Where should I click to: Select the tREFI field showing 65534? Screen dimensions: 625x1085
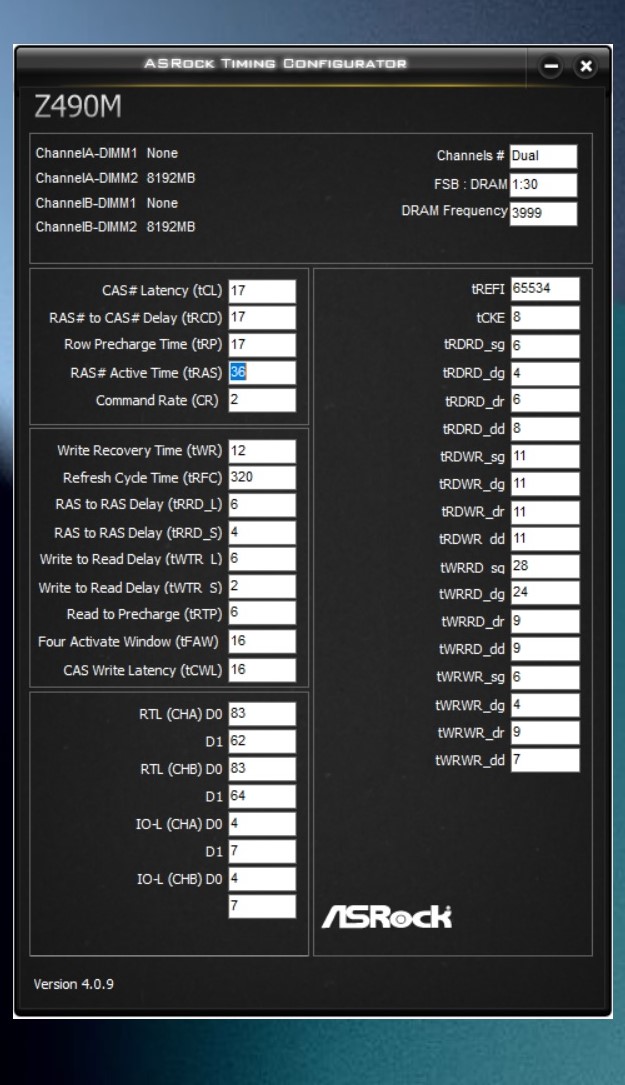(x=545, y=289)
